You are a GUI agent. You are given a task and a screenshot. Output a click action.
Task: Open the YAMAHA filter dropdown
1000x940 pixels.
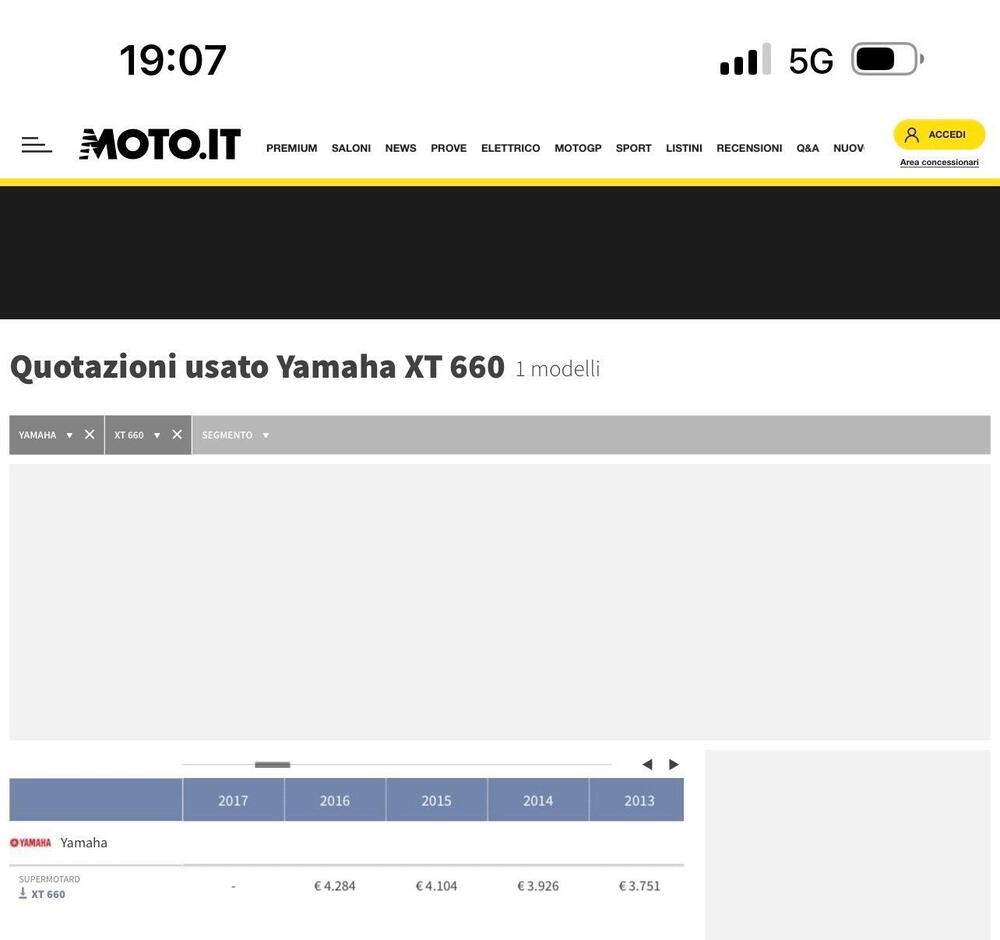[69, 434]
